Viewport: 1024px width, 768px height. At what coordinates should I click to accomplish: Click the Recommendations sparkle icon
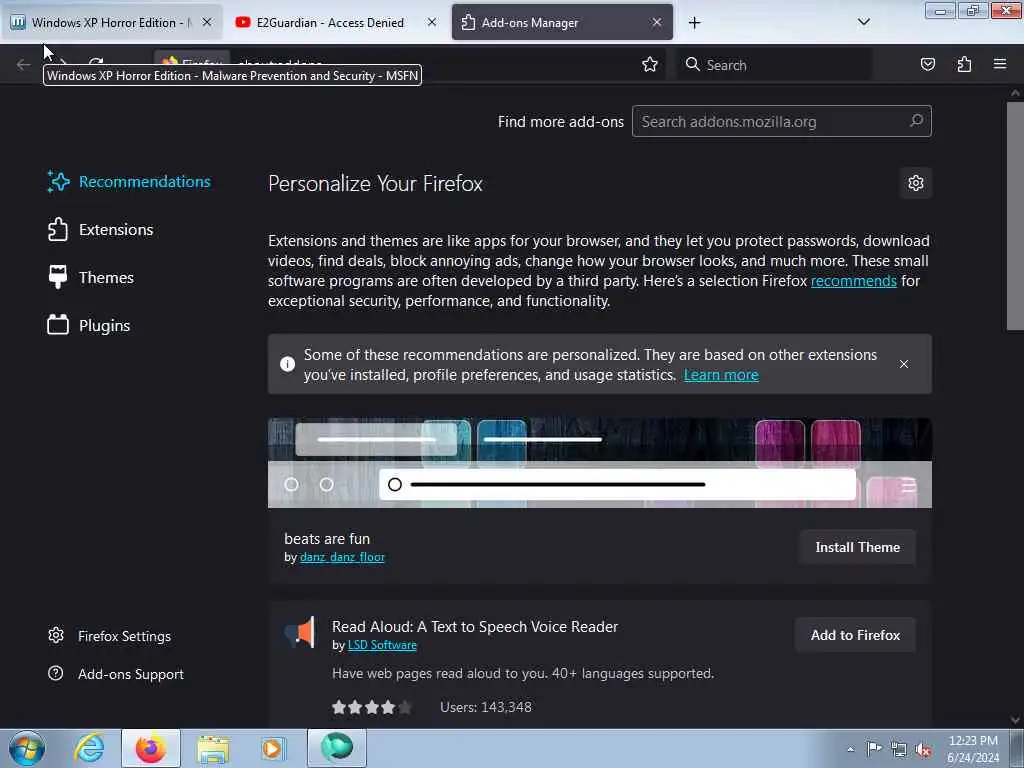pyautogui.click(x=57, y=181)
